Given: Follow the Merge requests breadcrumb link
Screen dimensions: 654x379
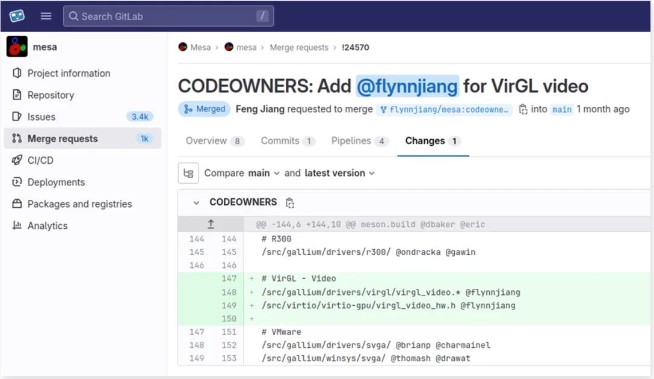Looking at the screenshot, I should tap(299, 48).
